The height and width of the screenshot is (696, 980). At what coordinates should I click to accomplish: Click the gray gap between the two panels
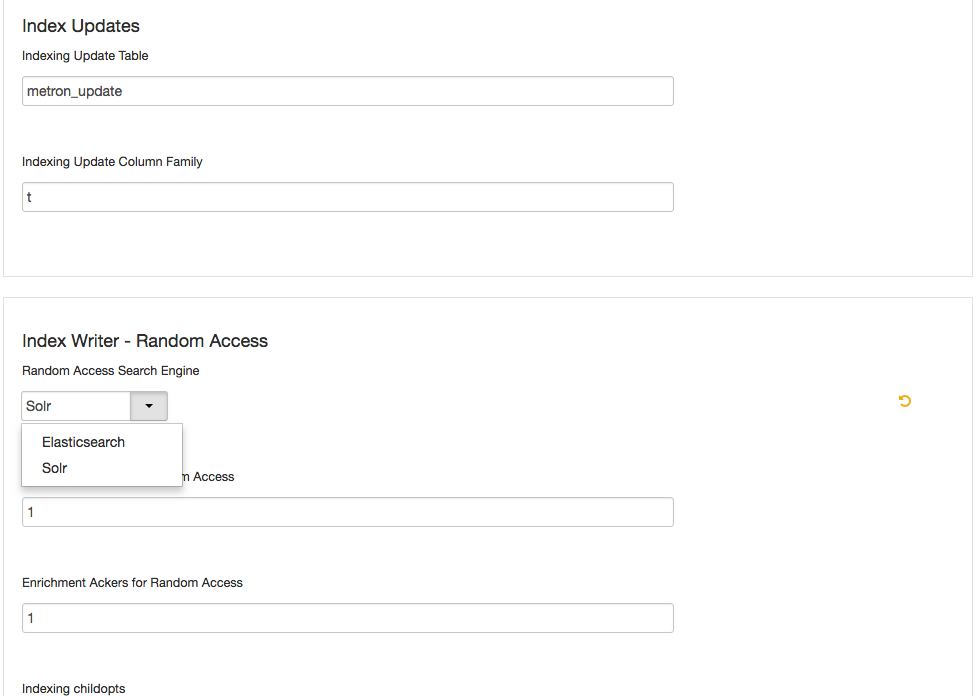[488, 287]
